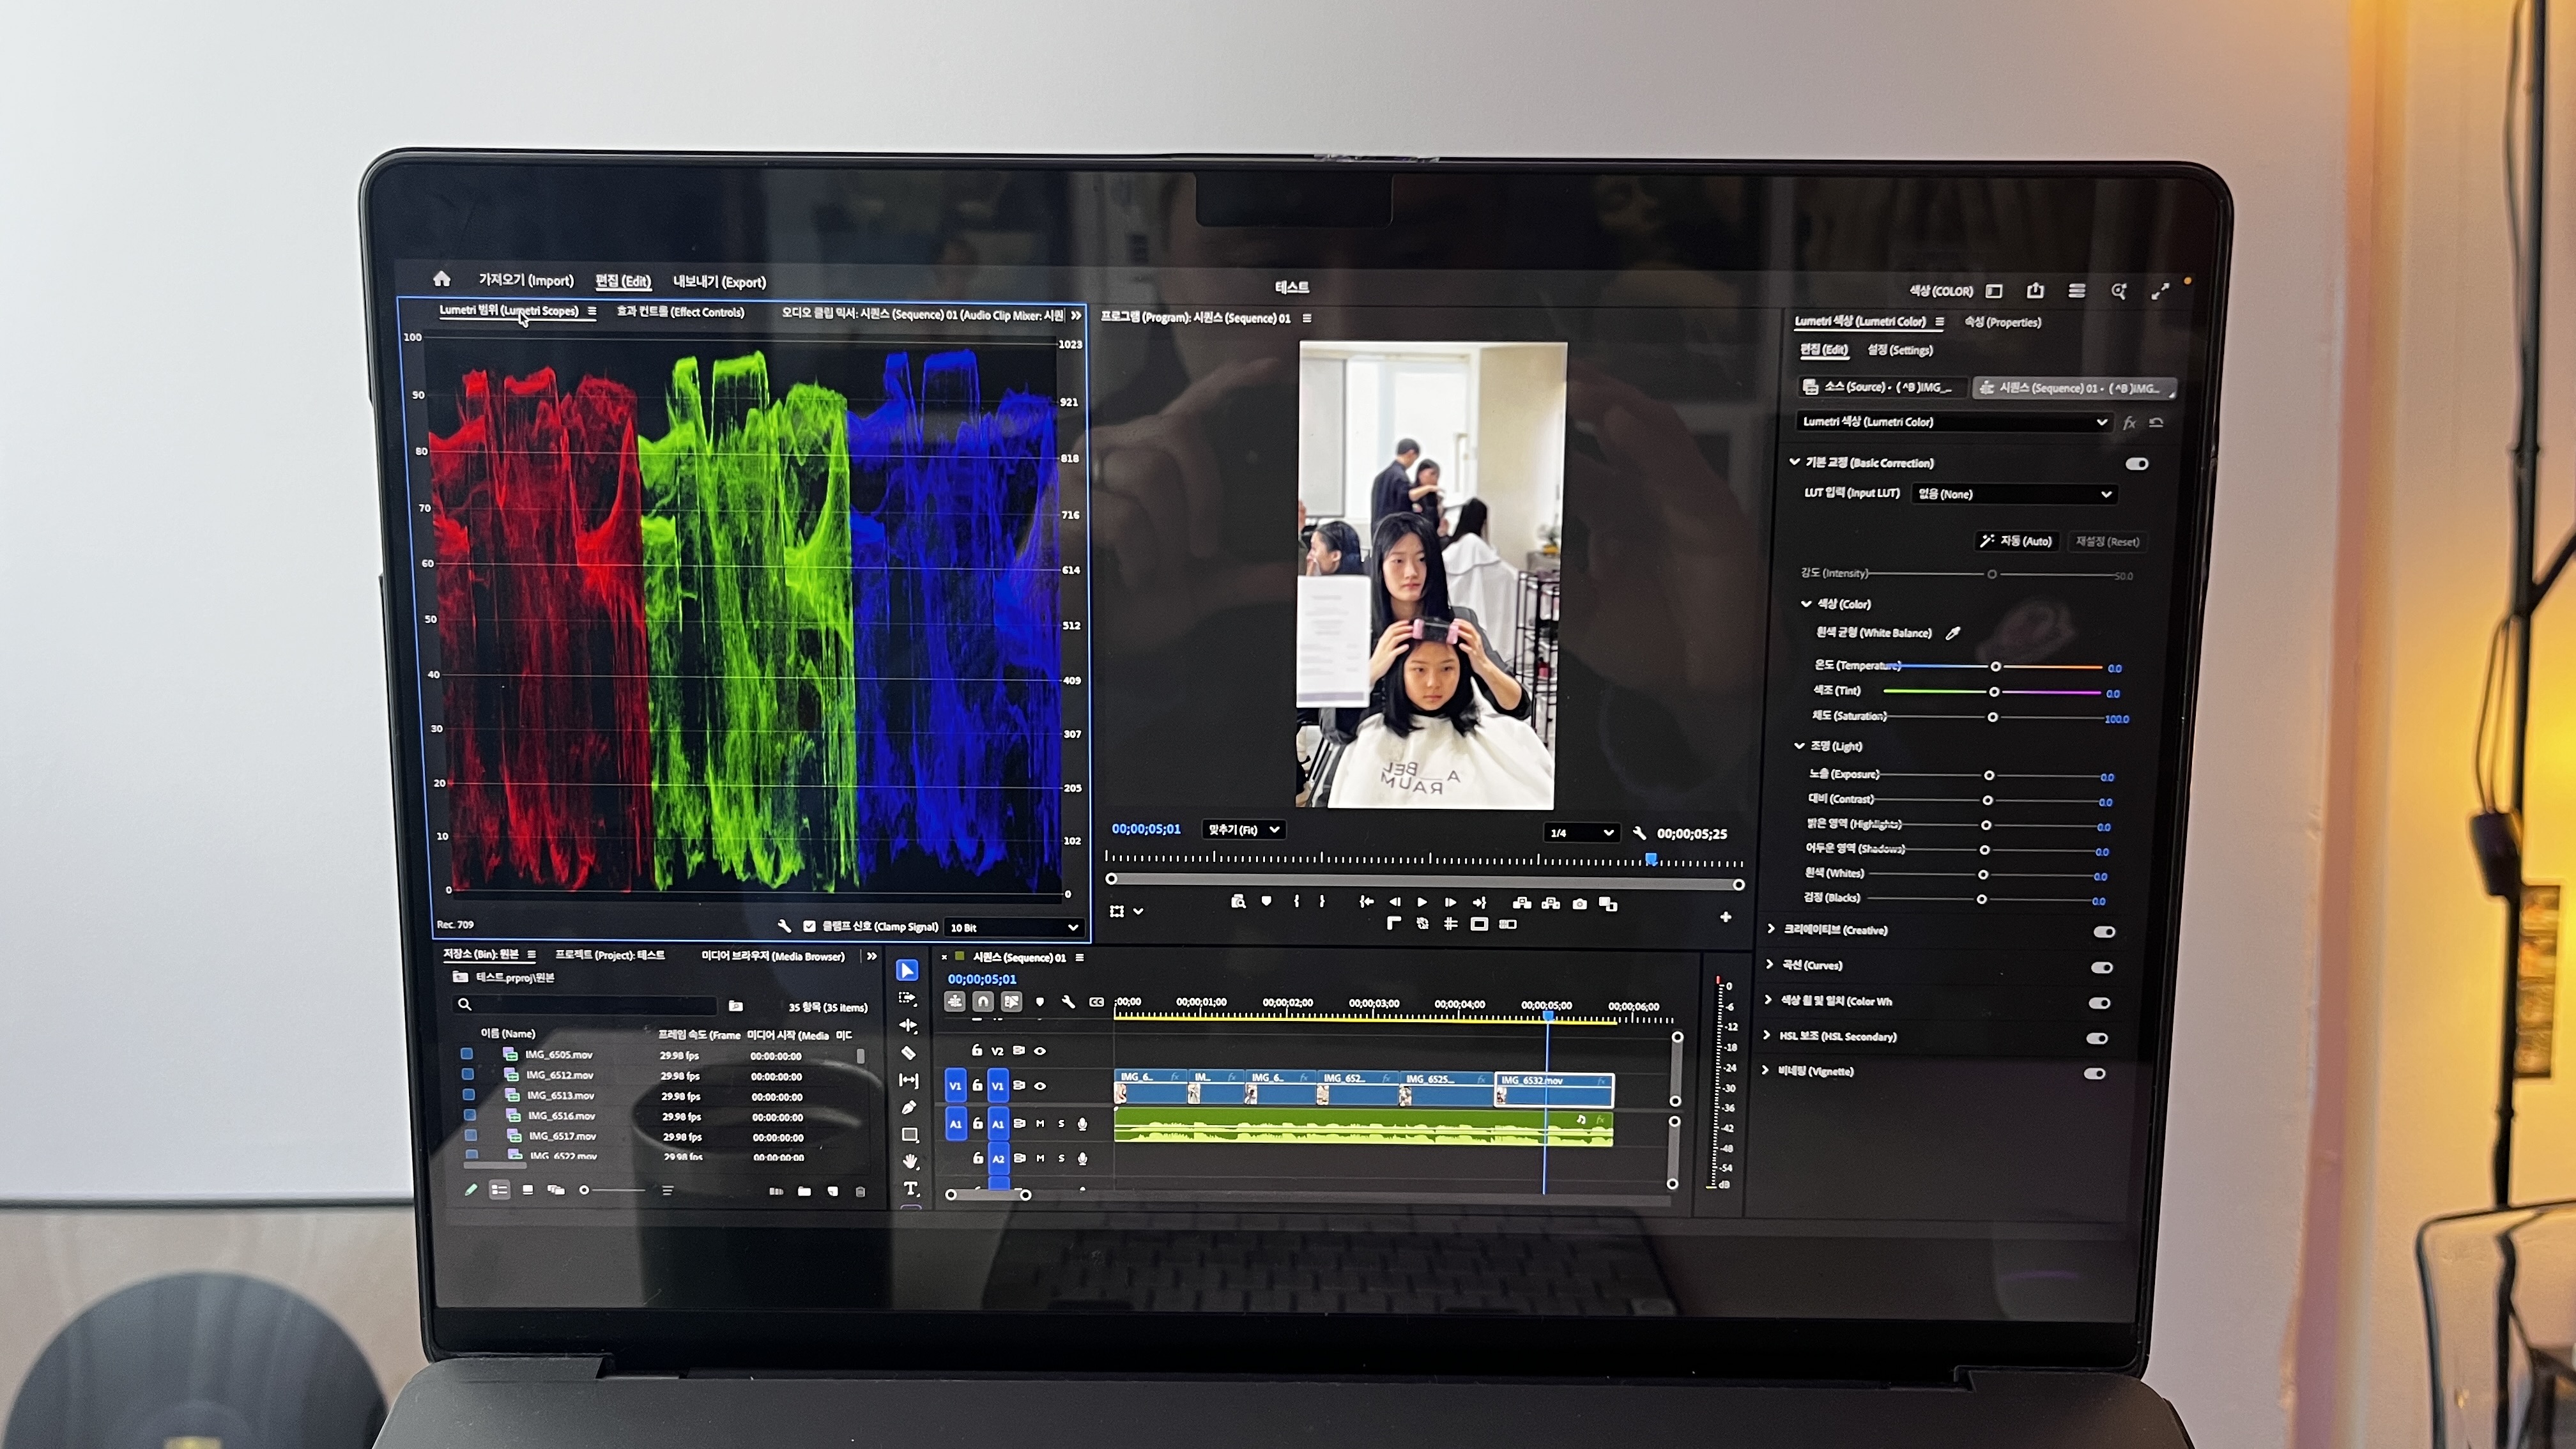Toggle the Clamp Signal checkbox
The width and height of the screenshot is (2576, 1449).
click(x=809, y=926)
